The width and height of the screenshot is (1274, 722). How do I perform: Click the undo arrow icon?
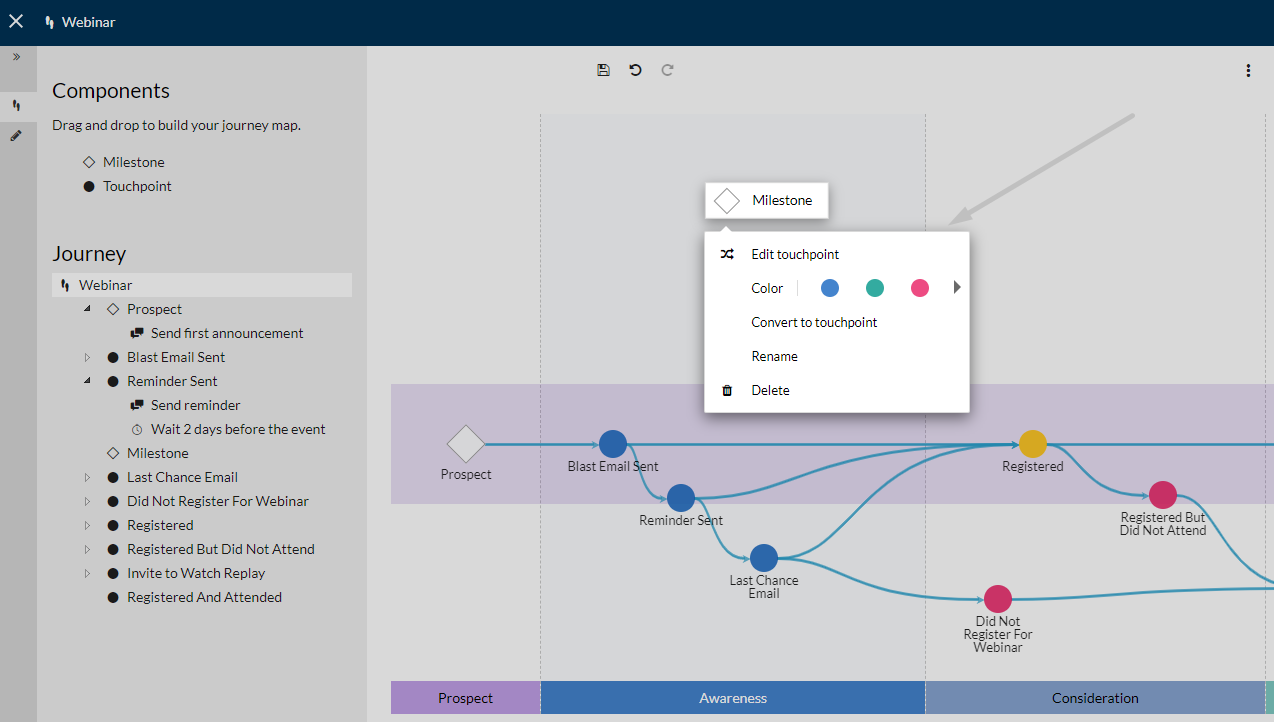[635, 70]
